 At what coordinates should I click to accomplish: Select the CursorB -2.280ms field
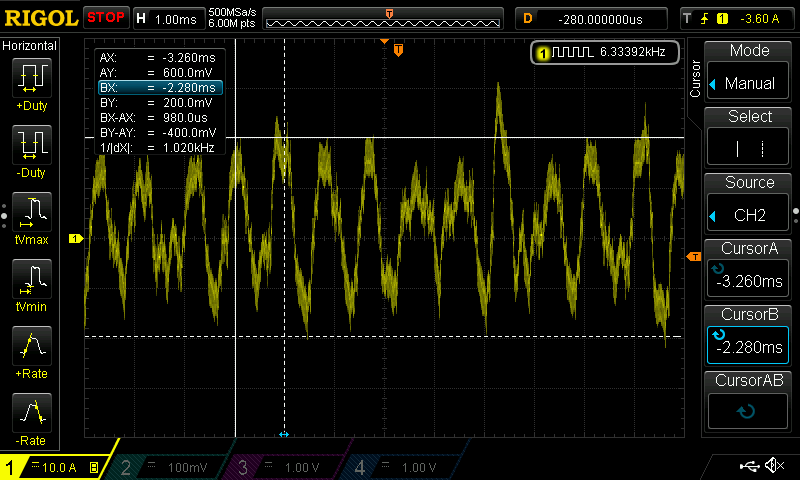(748, 345)
